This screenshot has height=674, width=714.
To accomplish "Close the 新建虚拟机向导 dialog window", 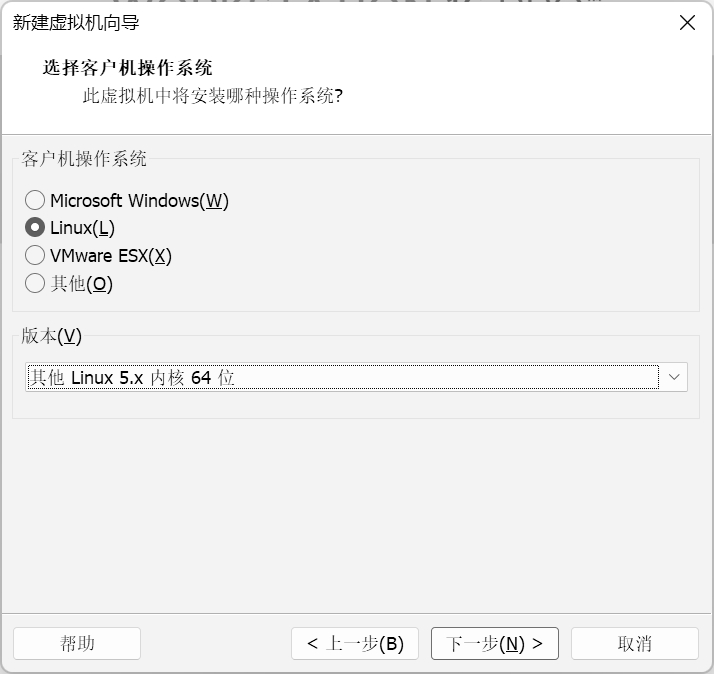I will (x=687, y=23).
